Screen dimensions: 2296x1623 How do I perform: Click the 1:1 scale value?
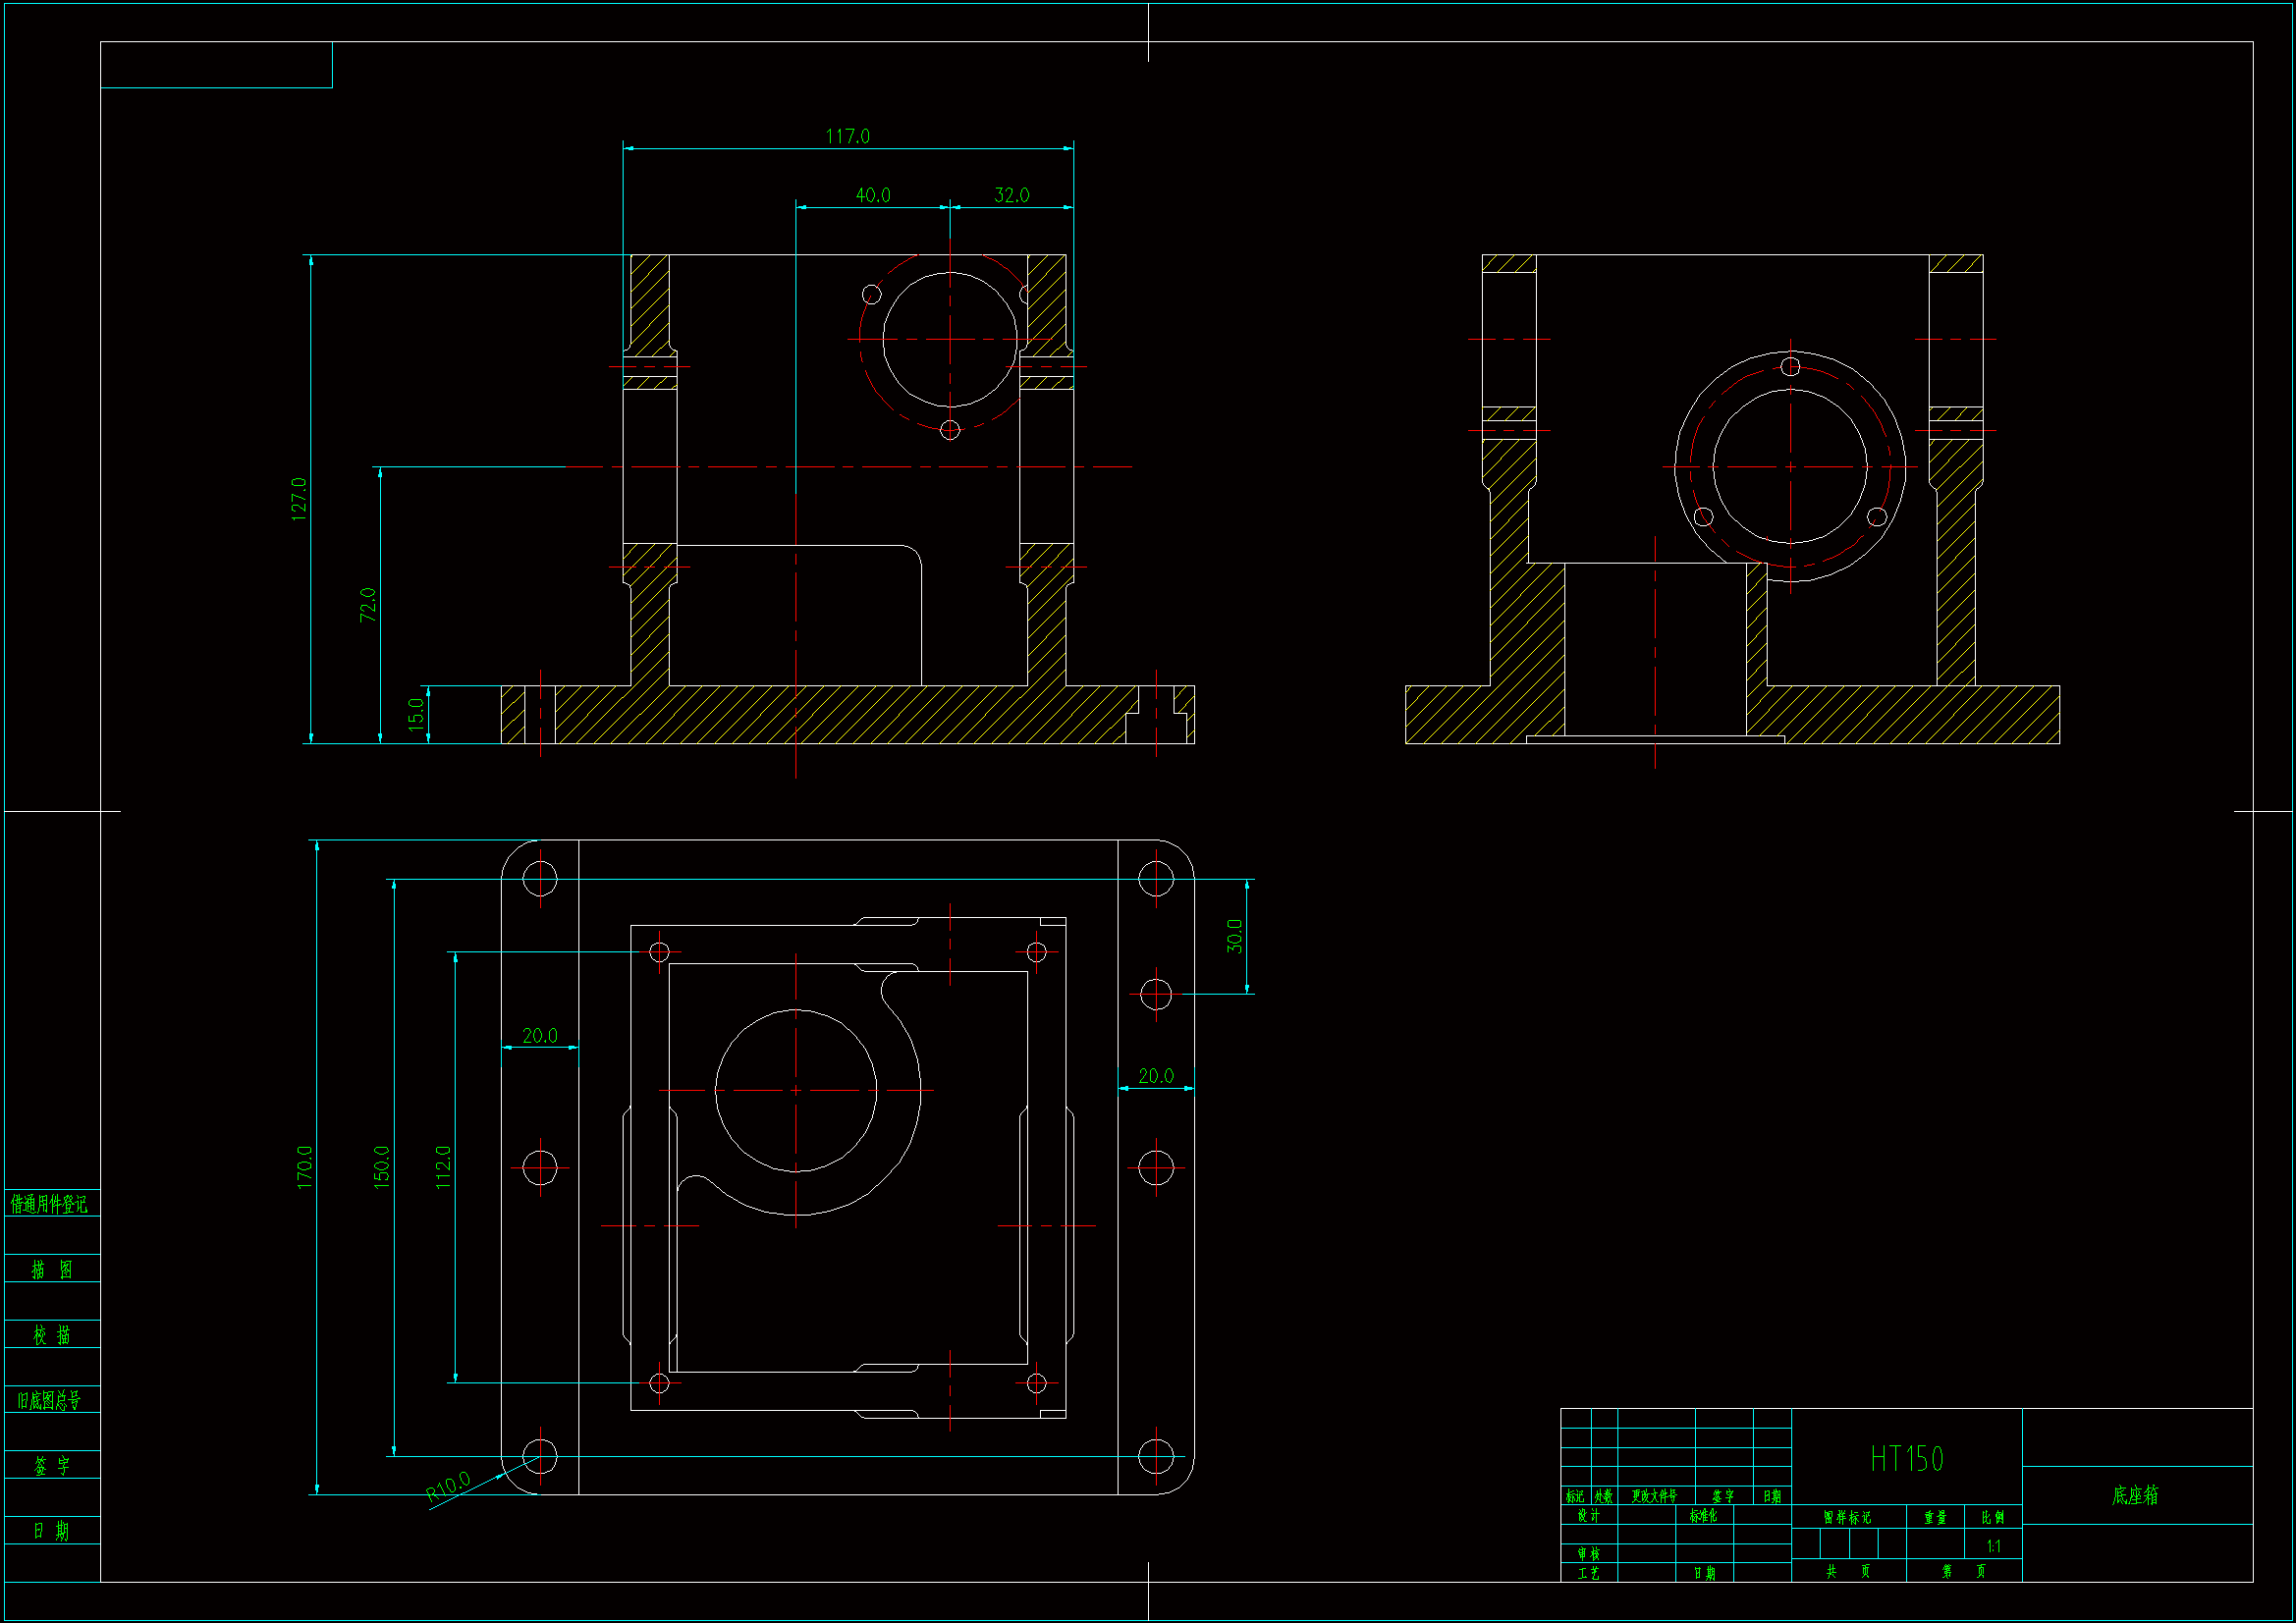click(x=1994, y=1547)
